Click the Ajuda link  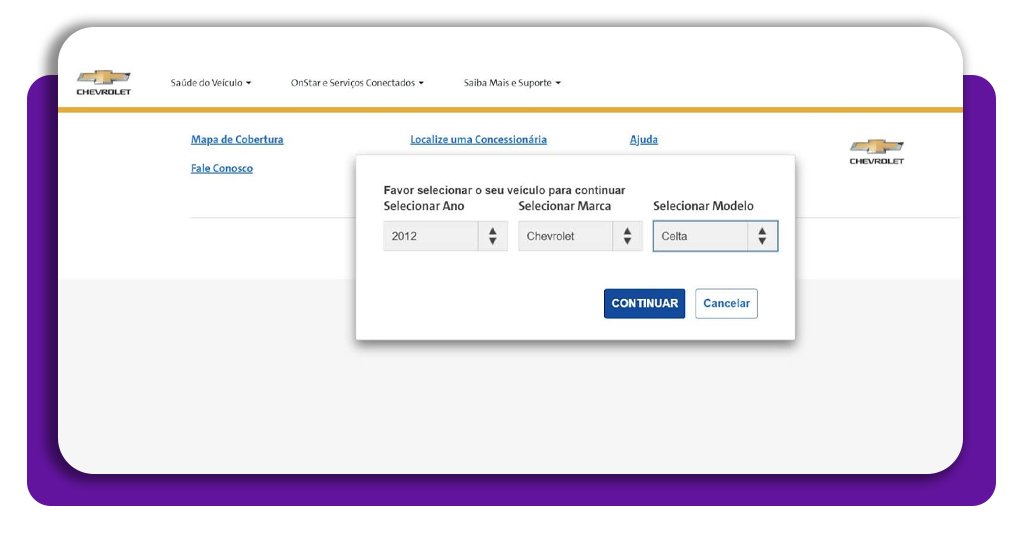(643, 140)
